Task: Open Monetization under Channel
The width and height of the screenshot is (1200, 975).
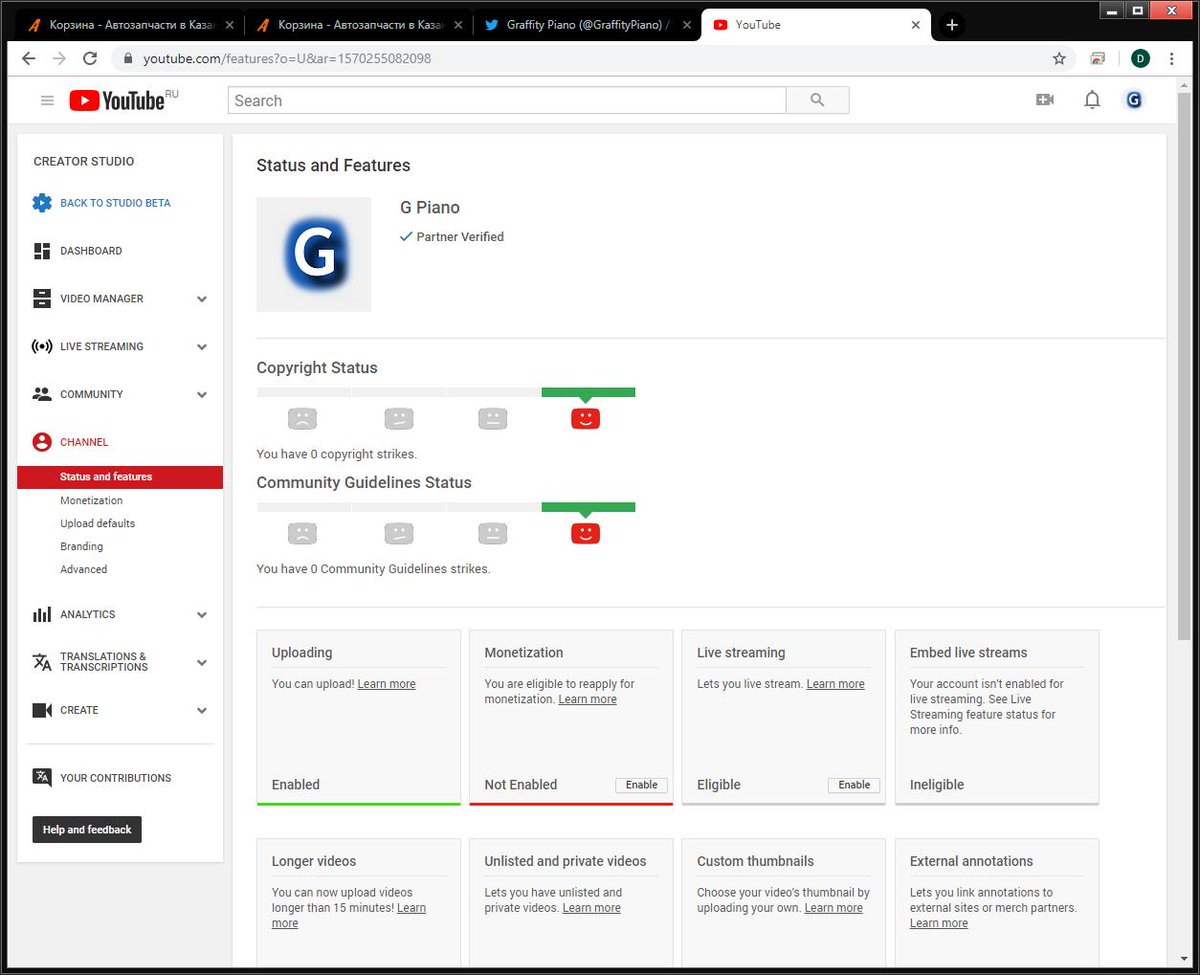Action: coord(91,500)
